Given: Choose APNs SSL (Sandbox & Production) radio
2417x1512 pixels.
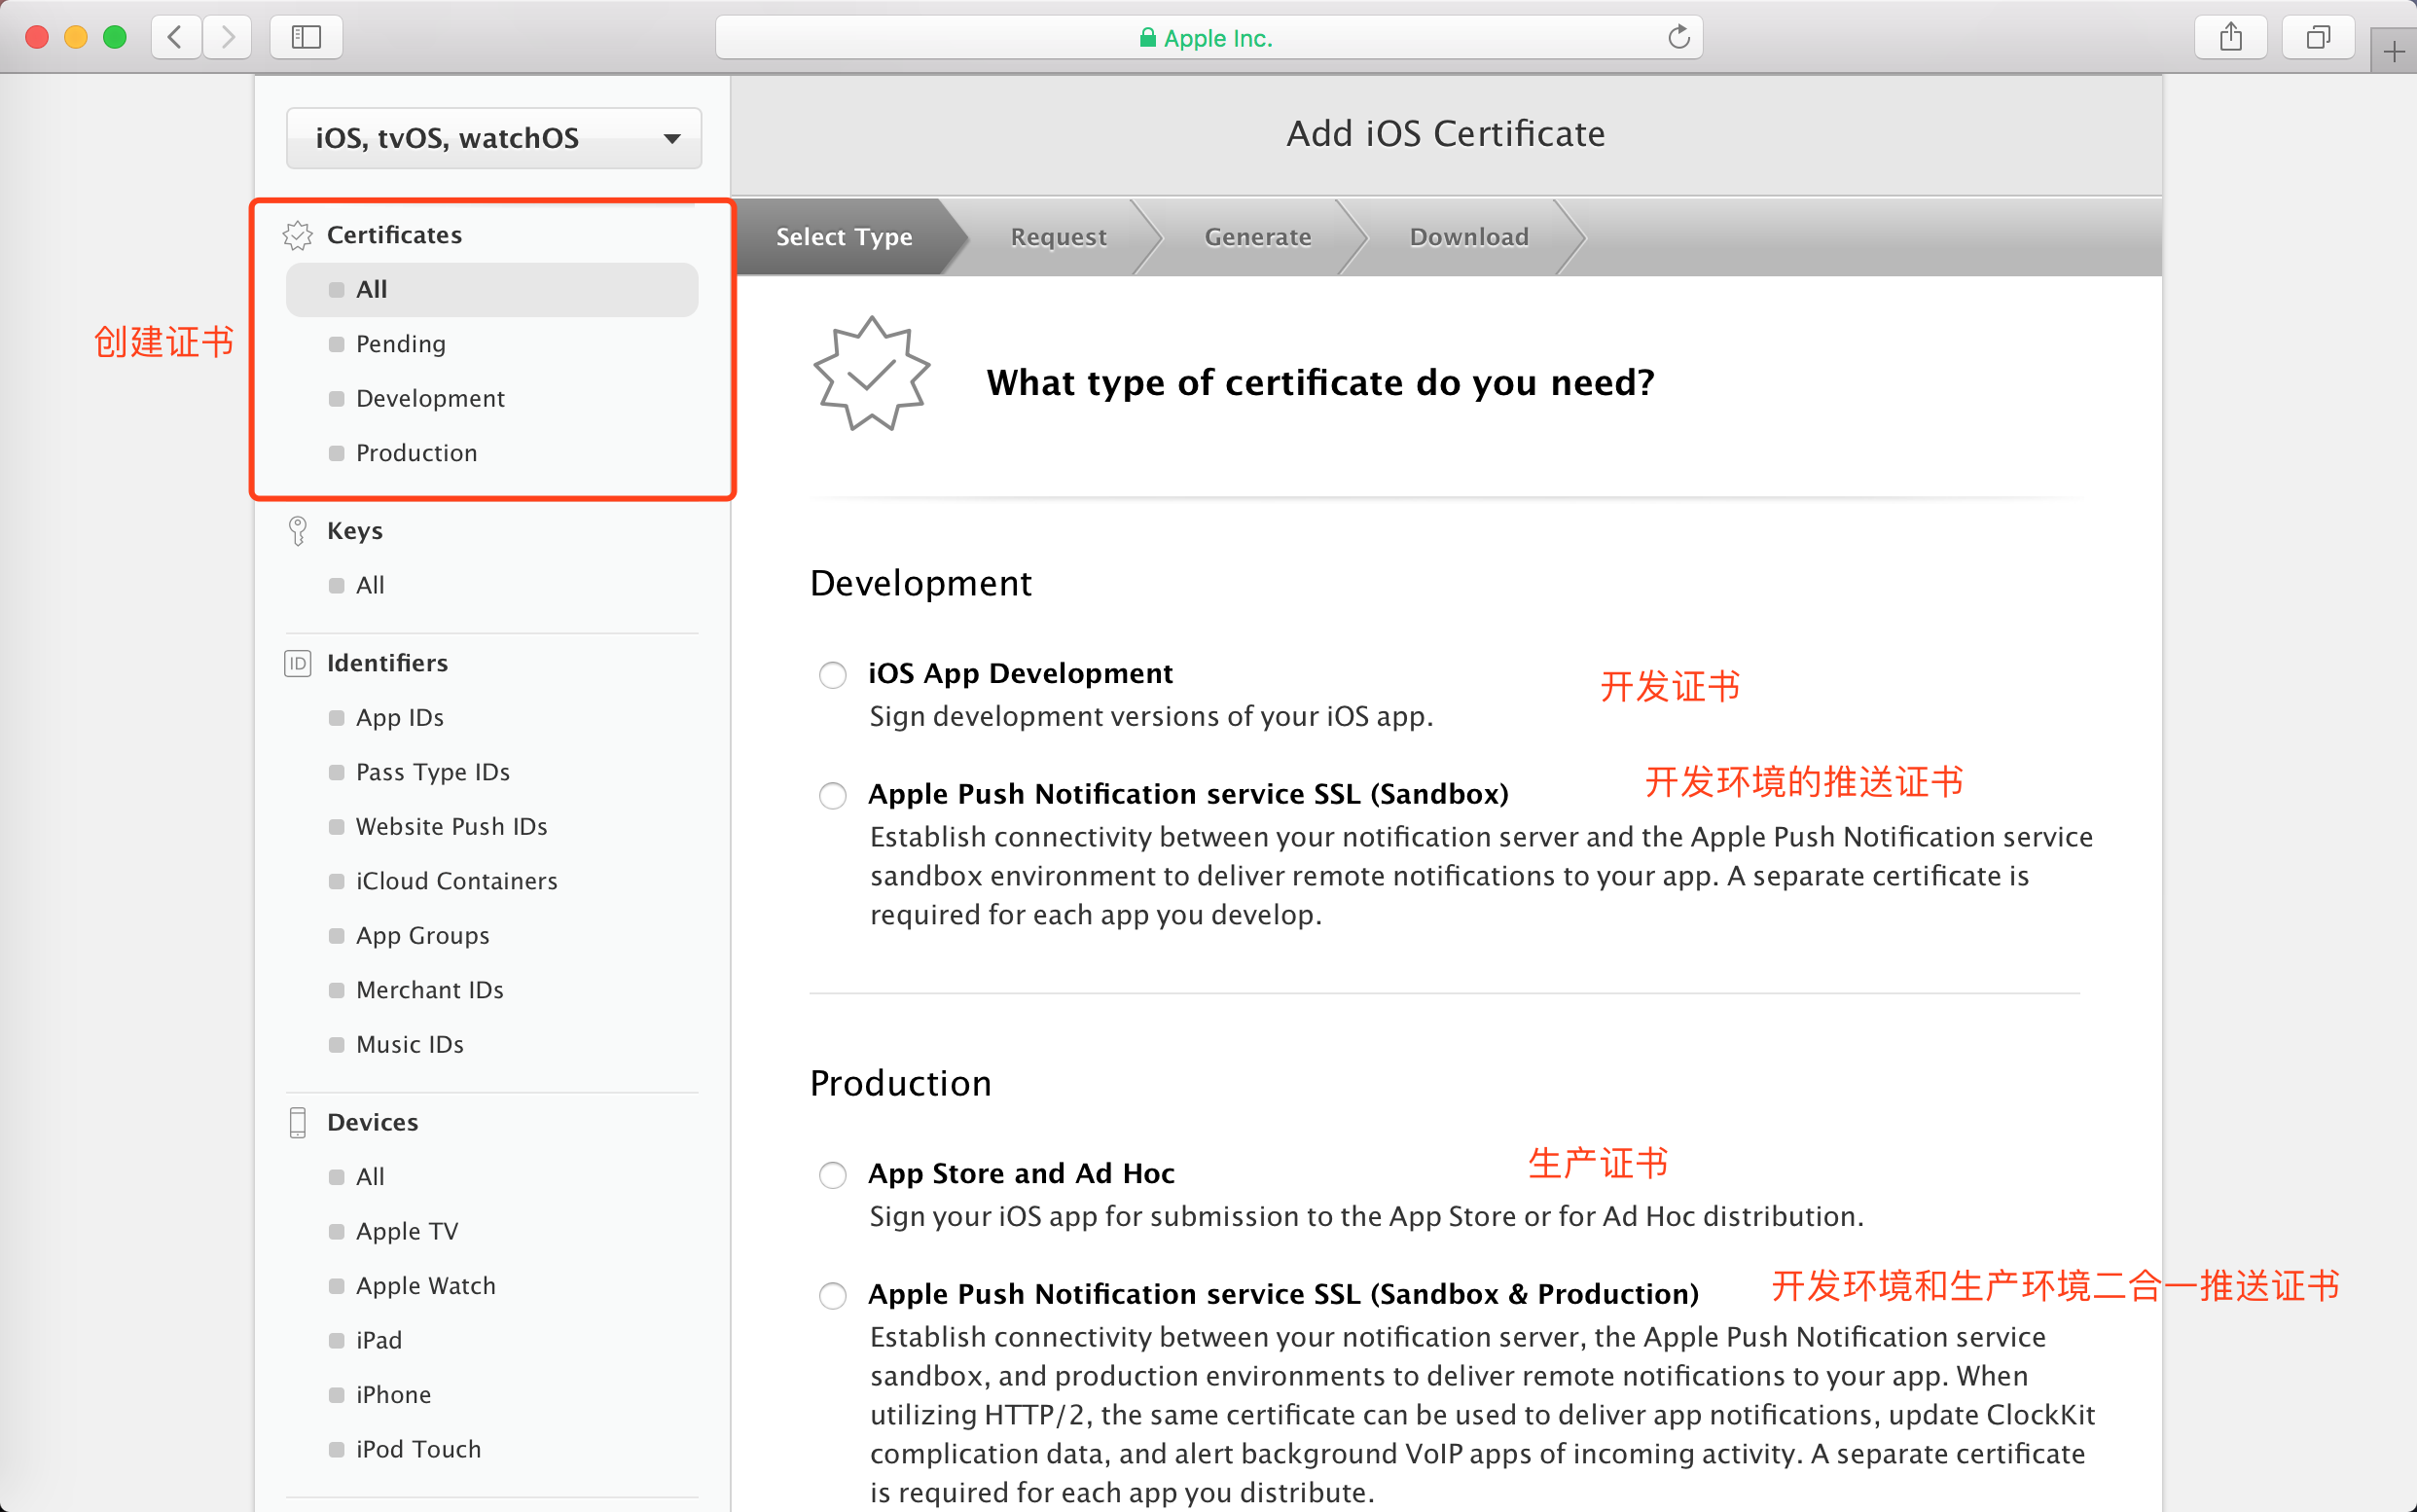Looking at the screenshot, I should click(x=833, y=1296).
